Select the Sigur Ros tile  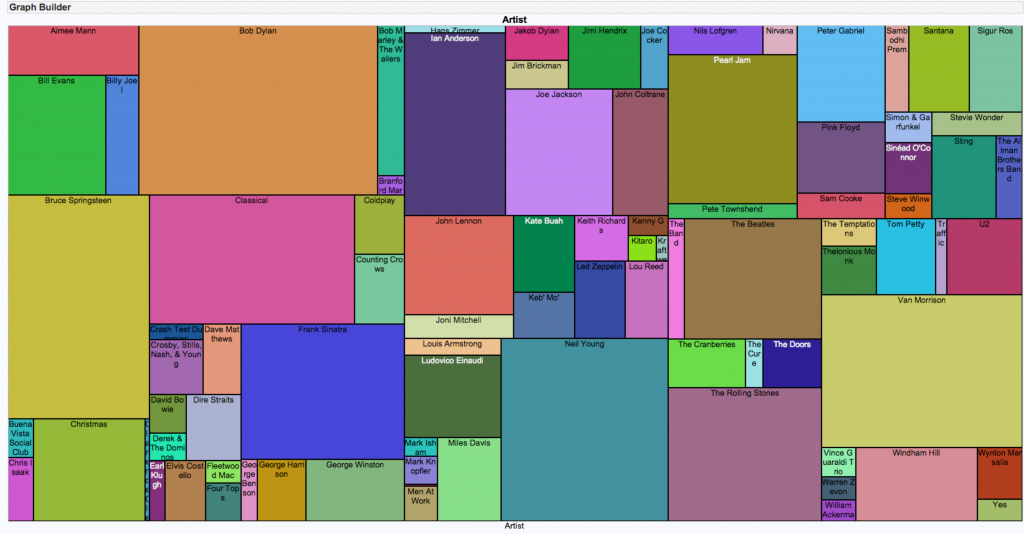click(995, 69)
